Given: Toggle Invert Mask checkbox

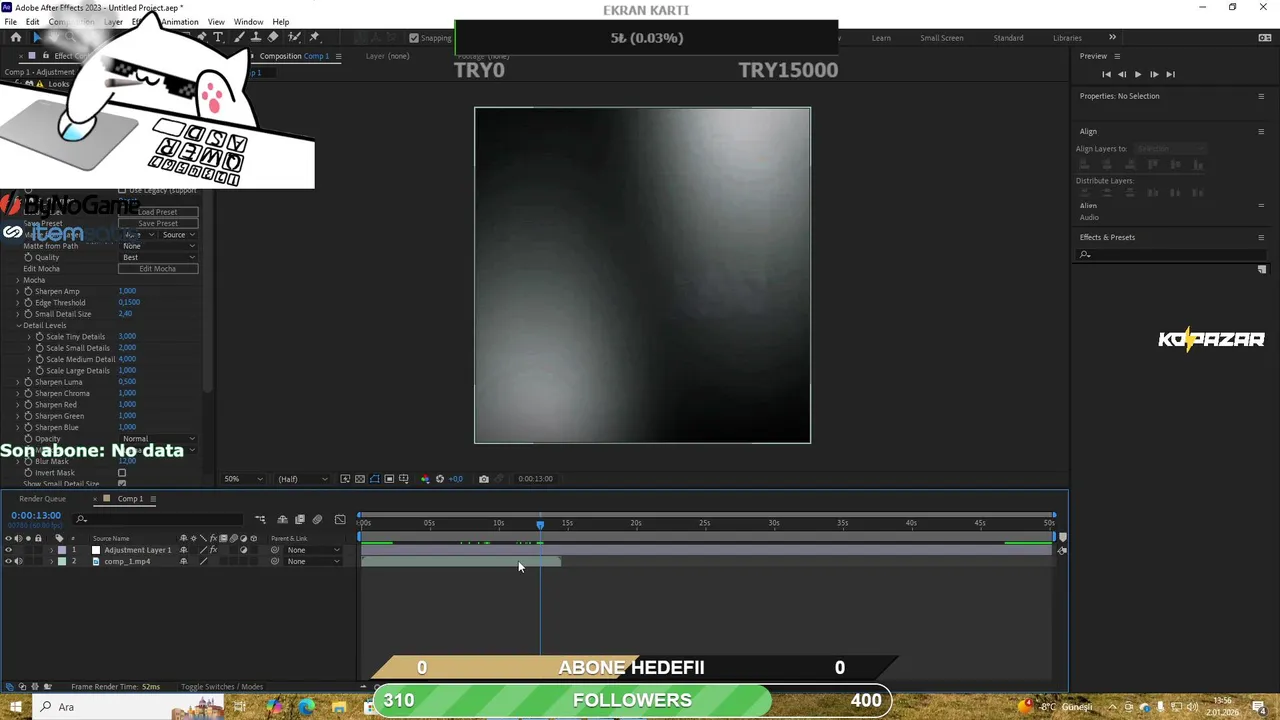Looking at the screenshot, I should coord(122,473).
